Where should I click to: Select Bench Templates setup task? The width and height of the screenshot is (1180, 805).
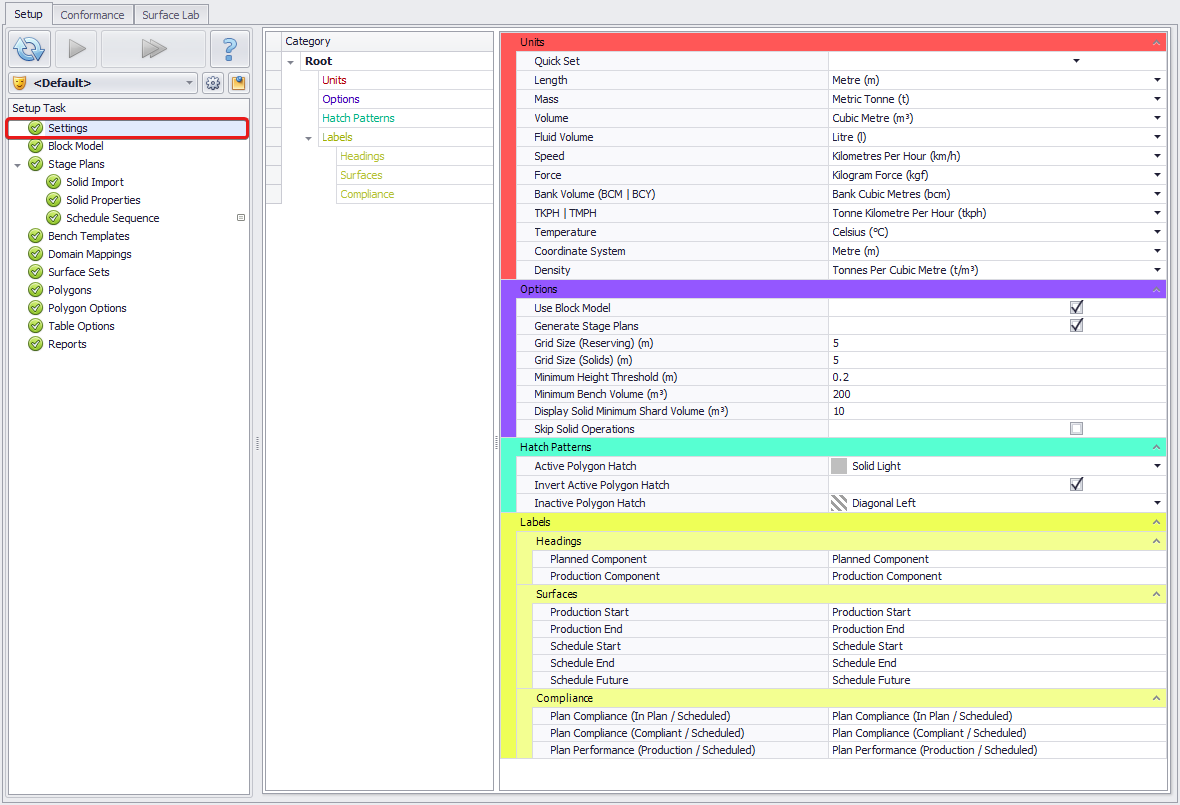88,236
